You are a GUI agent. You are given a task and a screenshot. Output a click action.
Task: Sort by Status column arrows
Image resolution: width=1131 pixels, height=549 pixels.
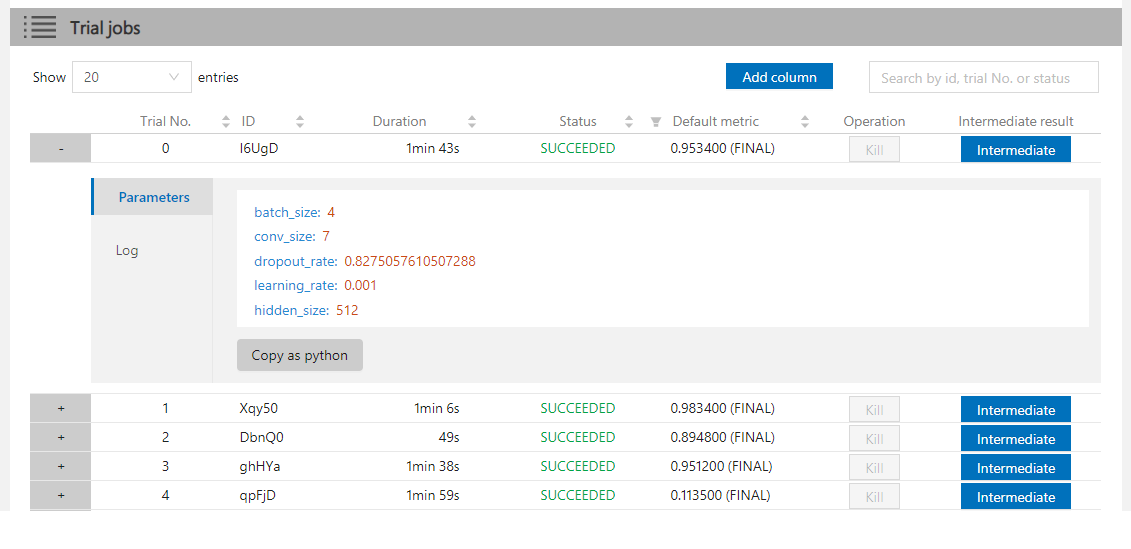[x=629, y=122]
